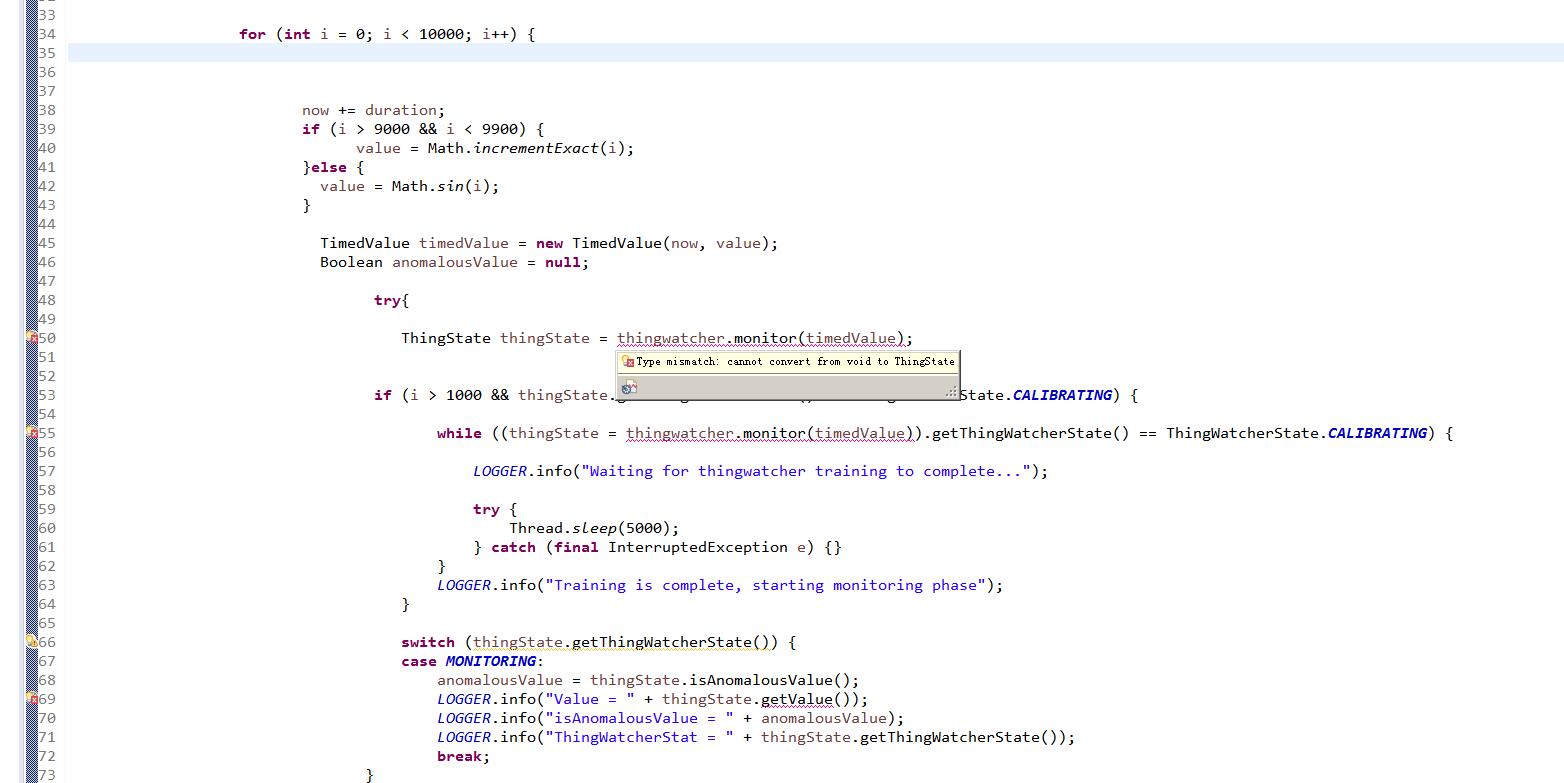Click the 'ThingWatcherStat = ' string on line 71

(x=644, y=737)
